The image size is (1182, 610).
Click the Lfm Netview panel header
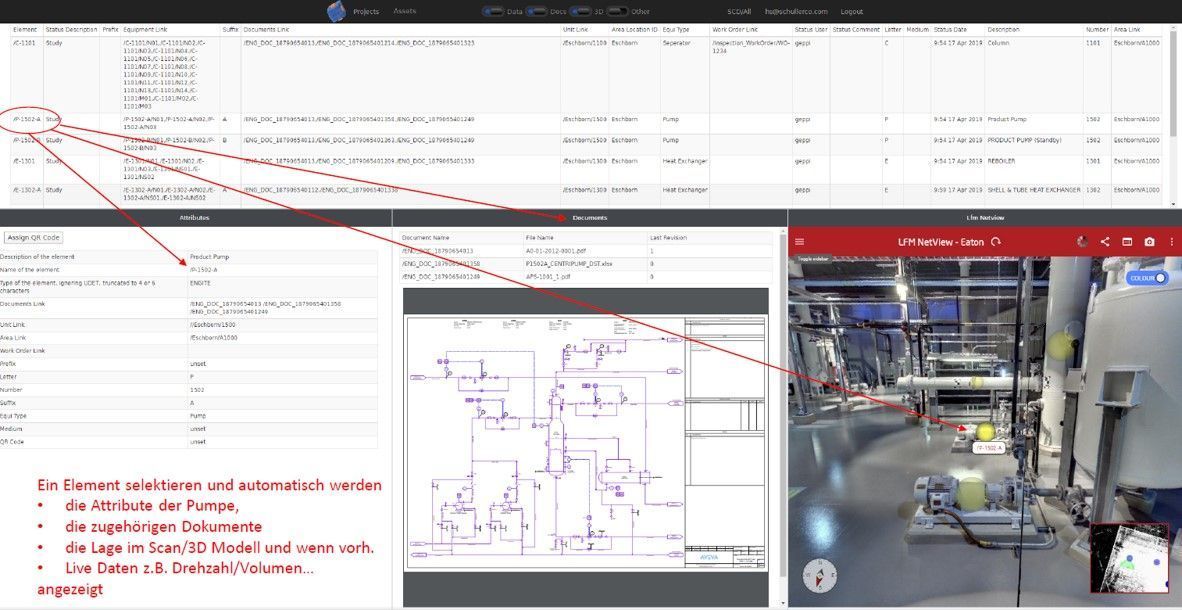point(984,217)
